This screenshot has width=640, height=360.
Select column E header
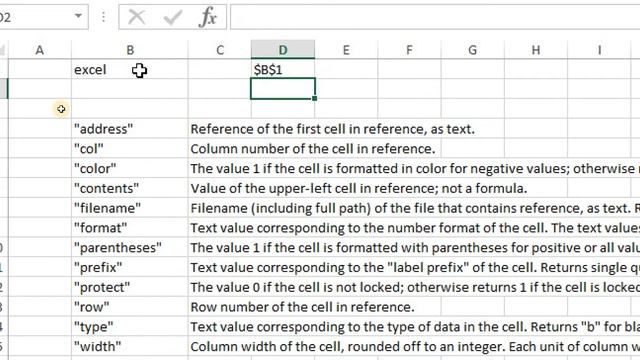(x=346, y=50)
